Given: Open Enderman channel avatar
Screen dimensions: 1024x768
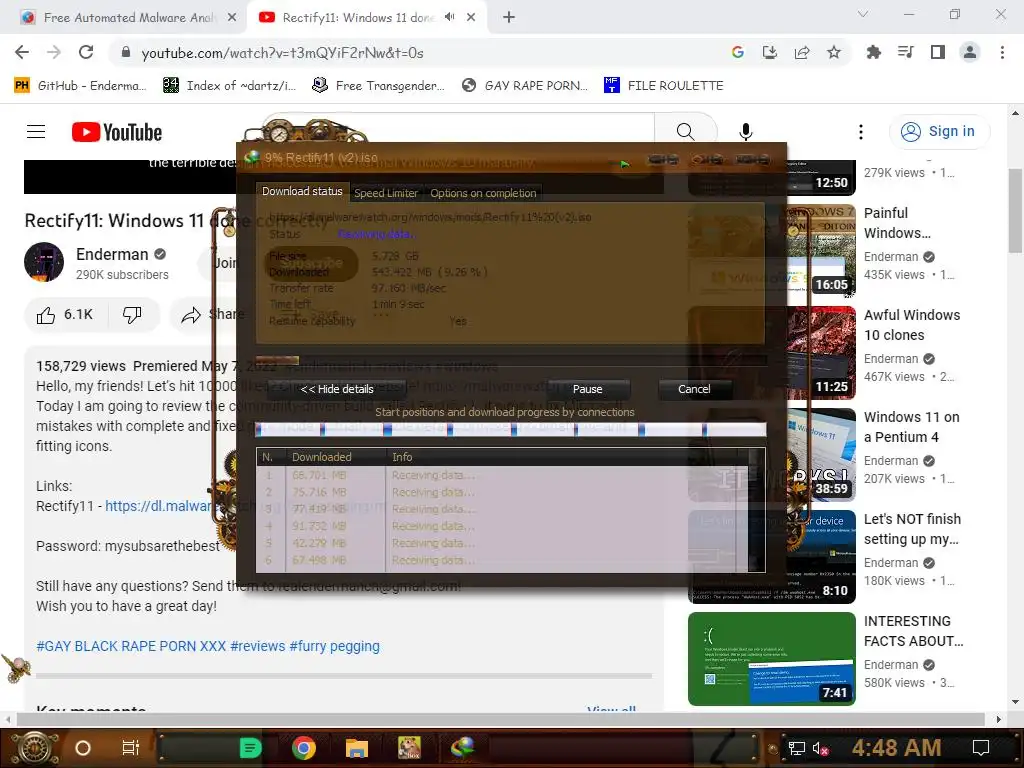Looking at the screenshot, I should [x=44, y=262].
